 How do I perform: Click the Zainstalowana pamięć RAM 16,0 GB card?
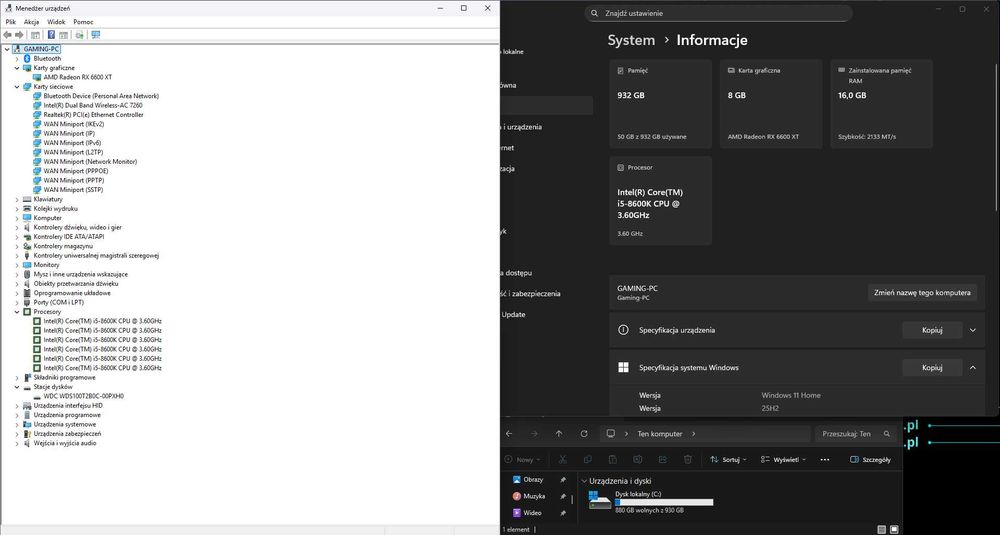(881, 104)
